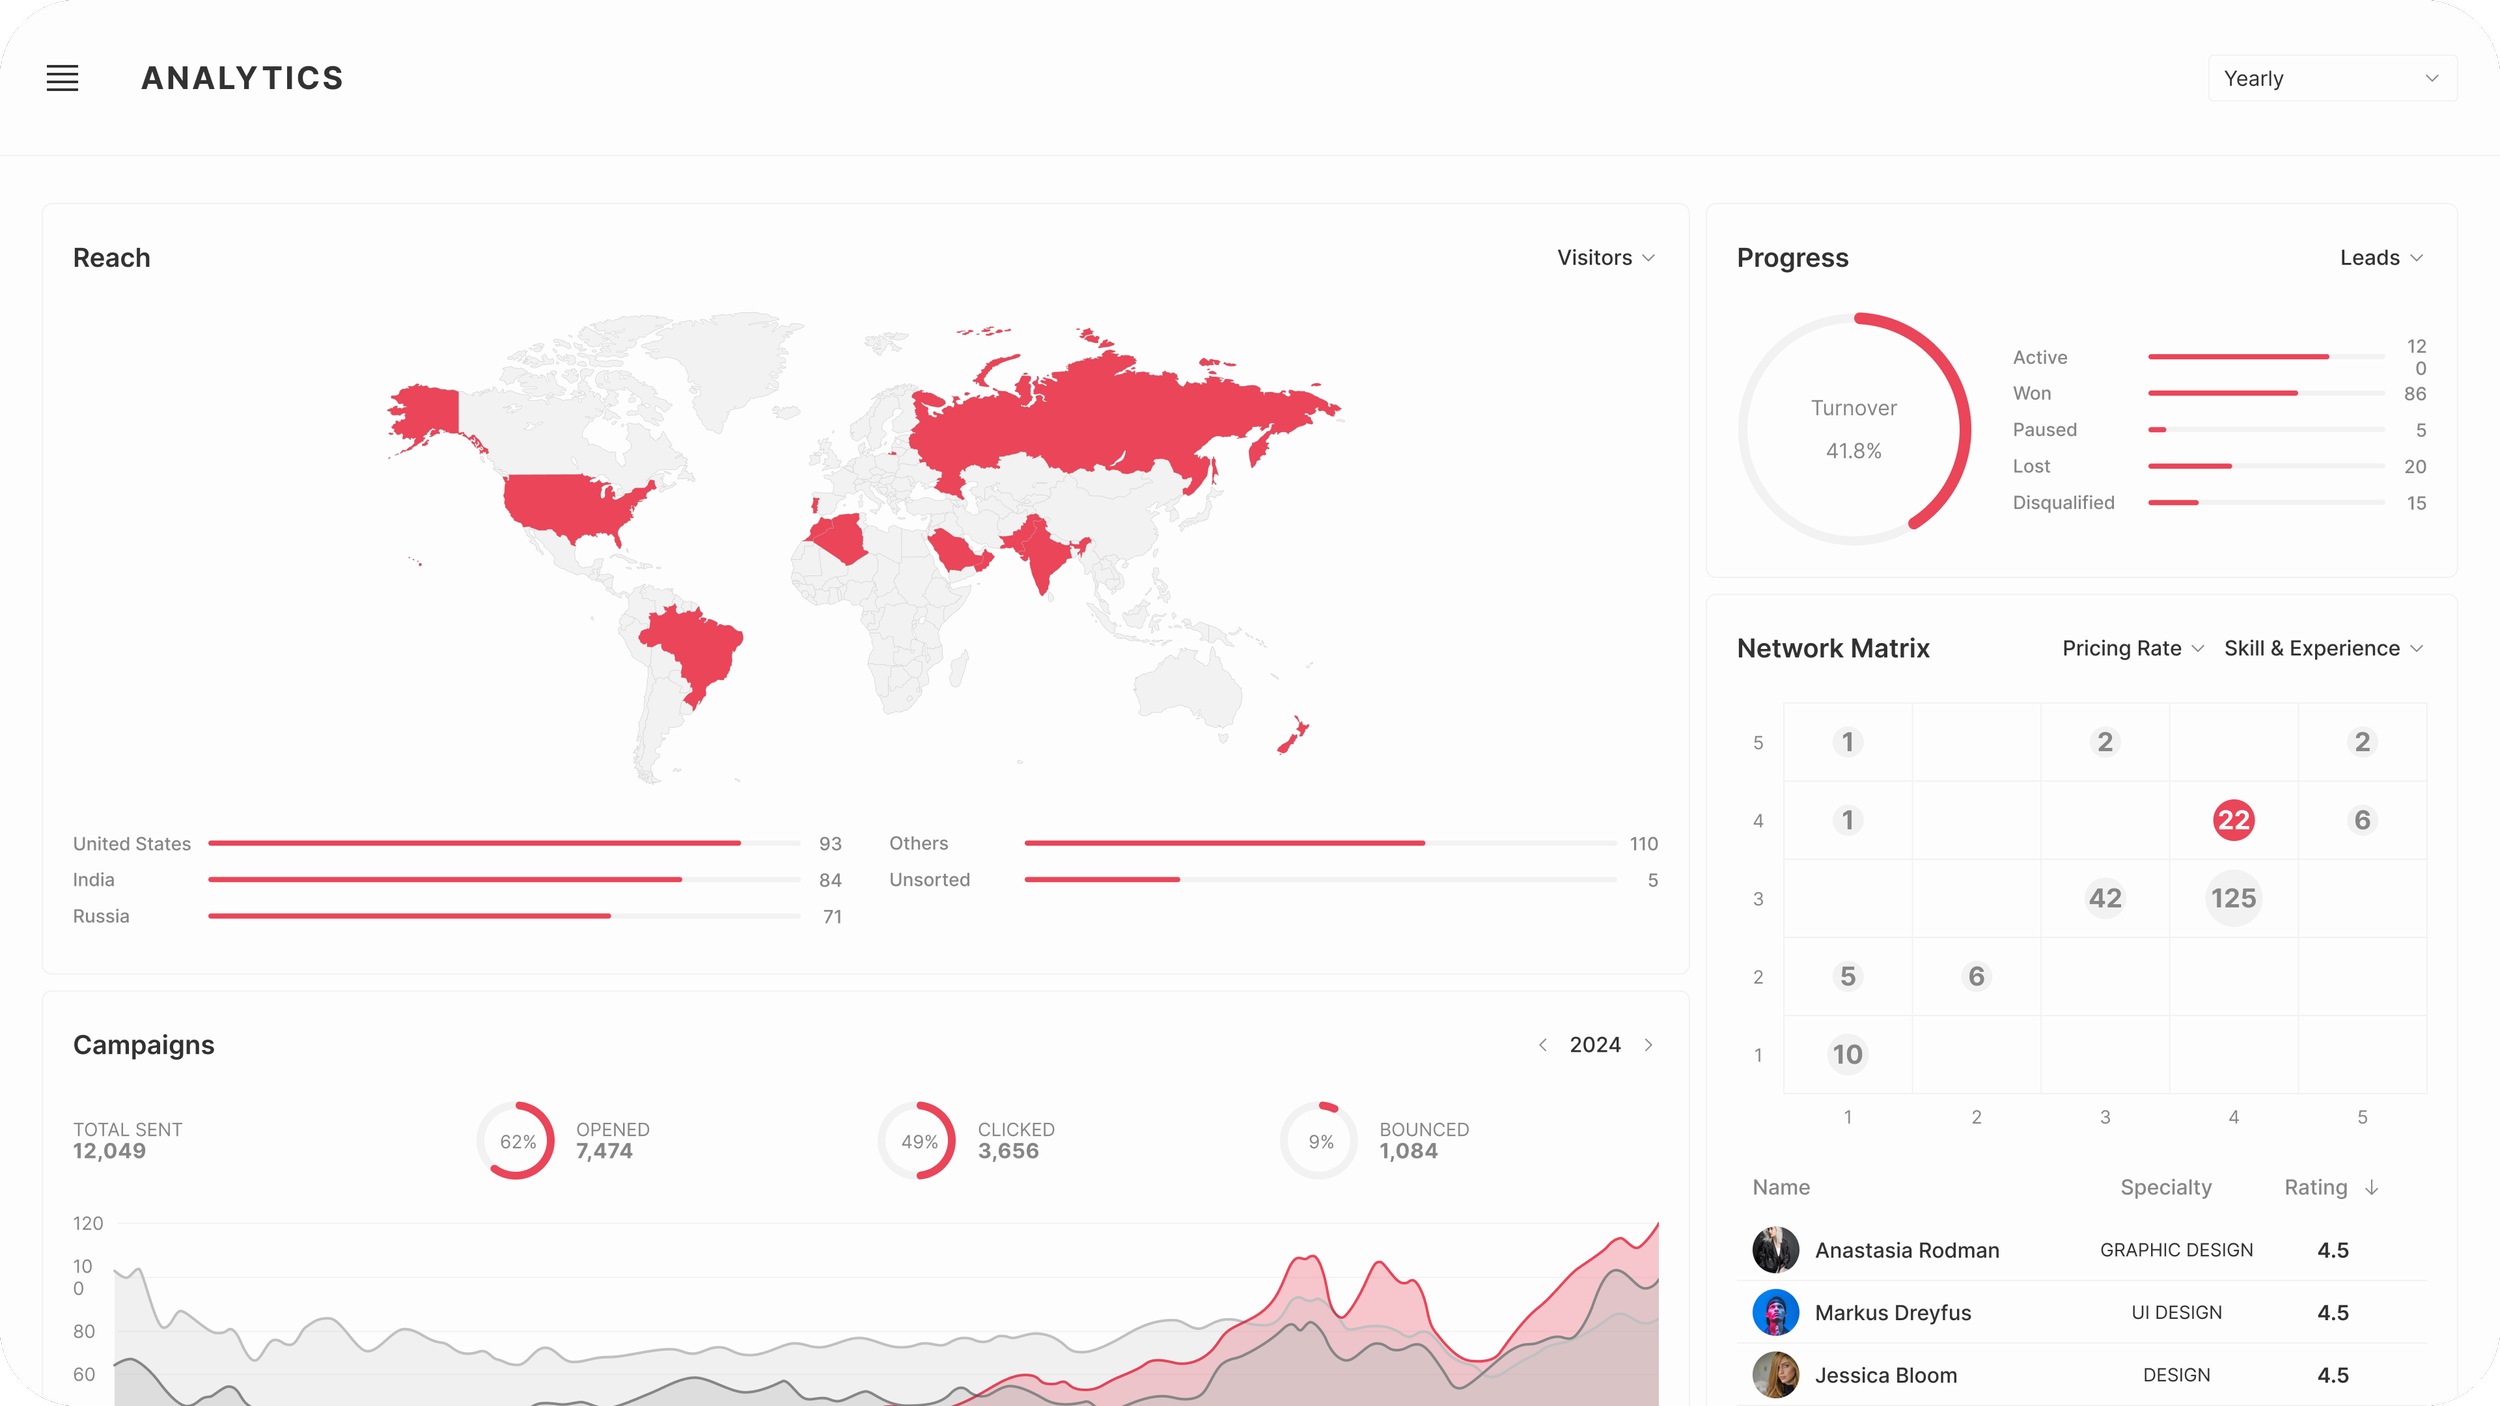Sort by Rating arrow icon
Screen dimensions: 2500x1406
click(2372, 1188)
